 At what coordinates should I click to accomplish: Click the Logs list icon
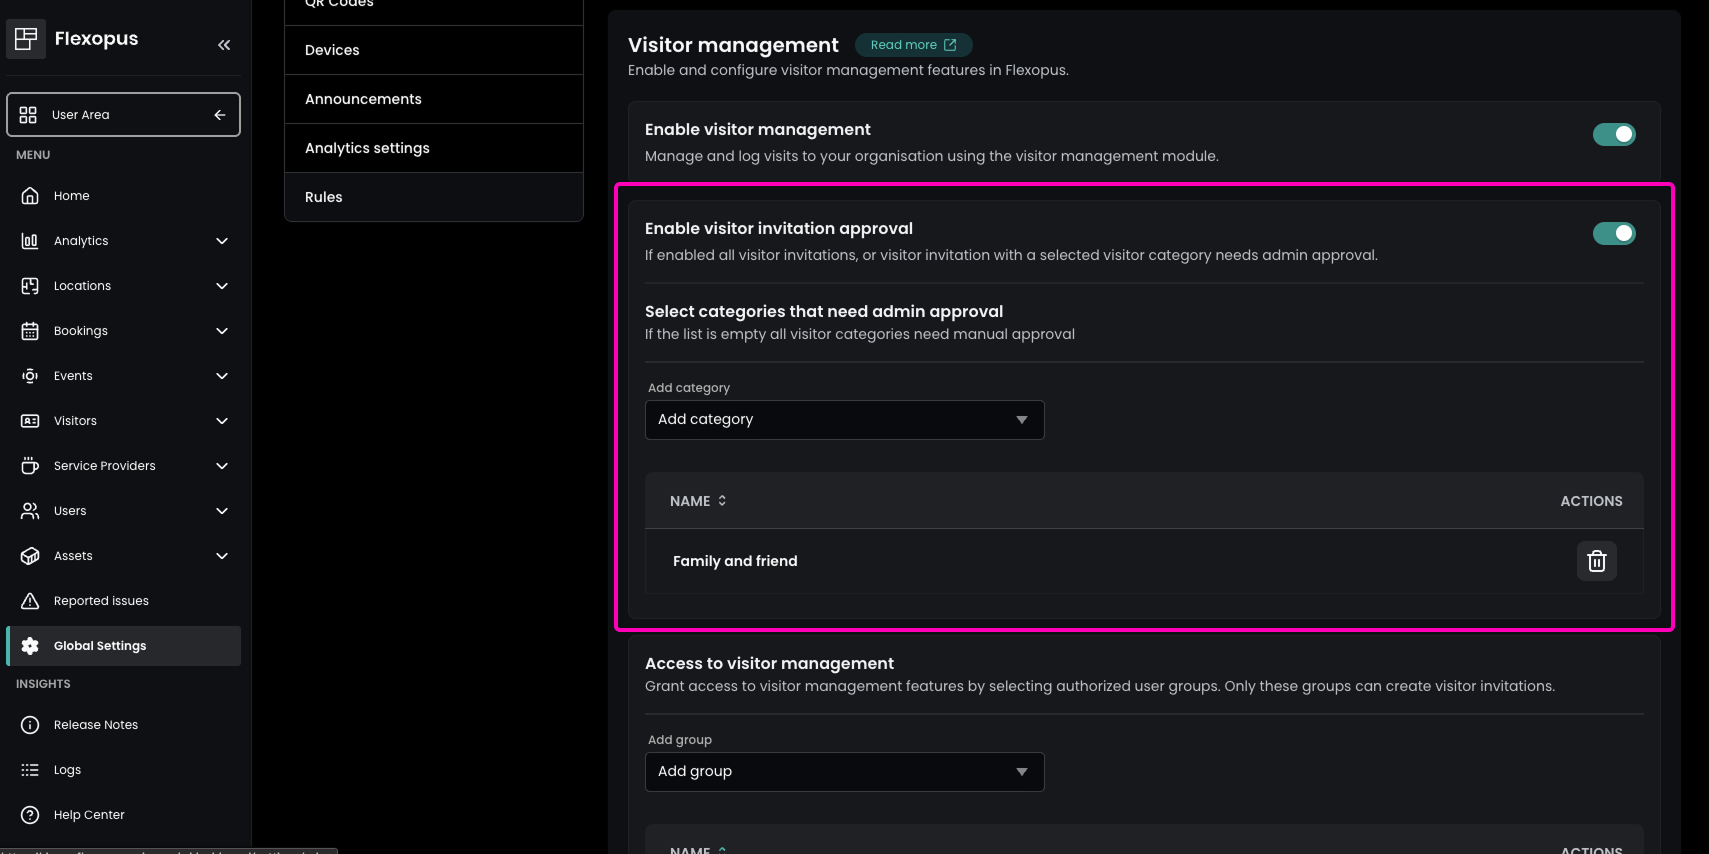click(x=30, y=770)
